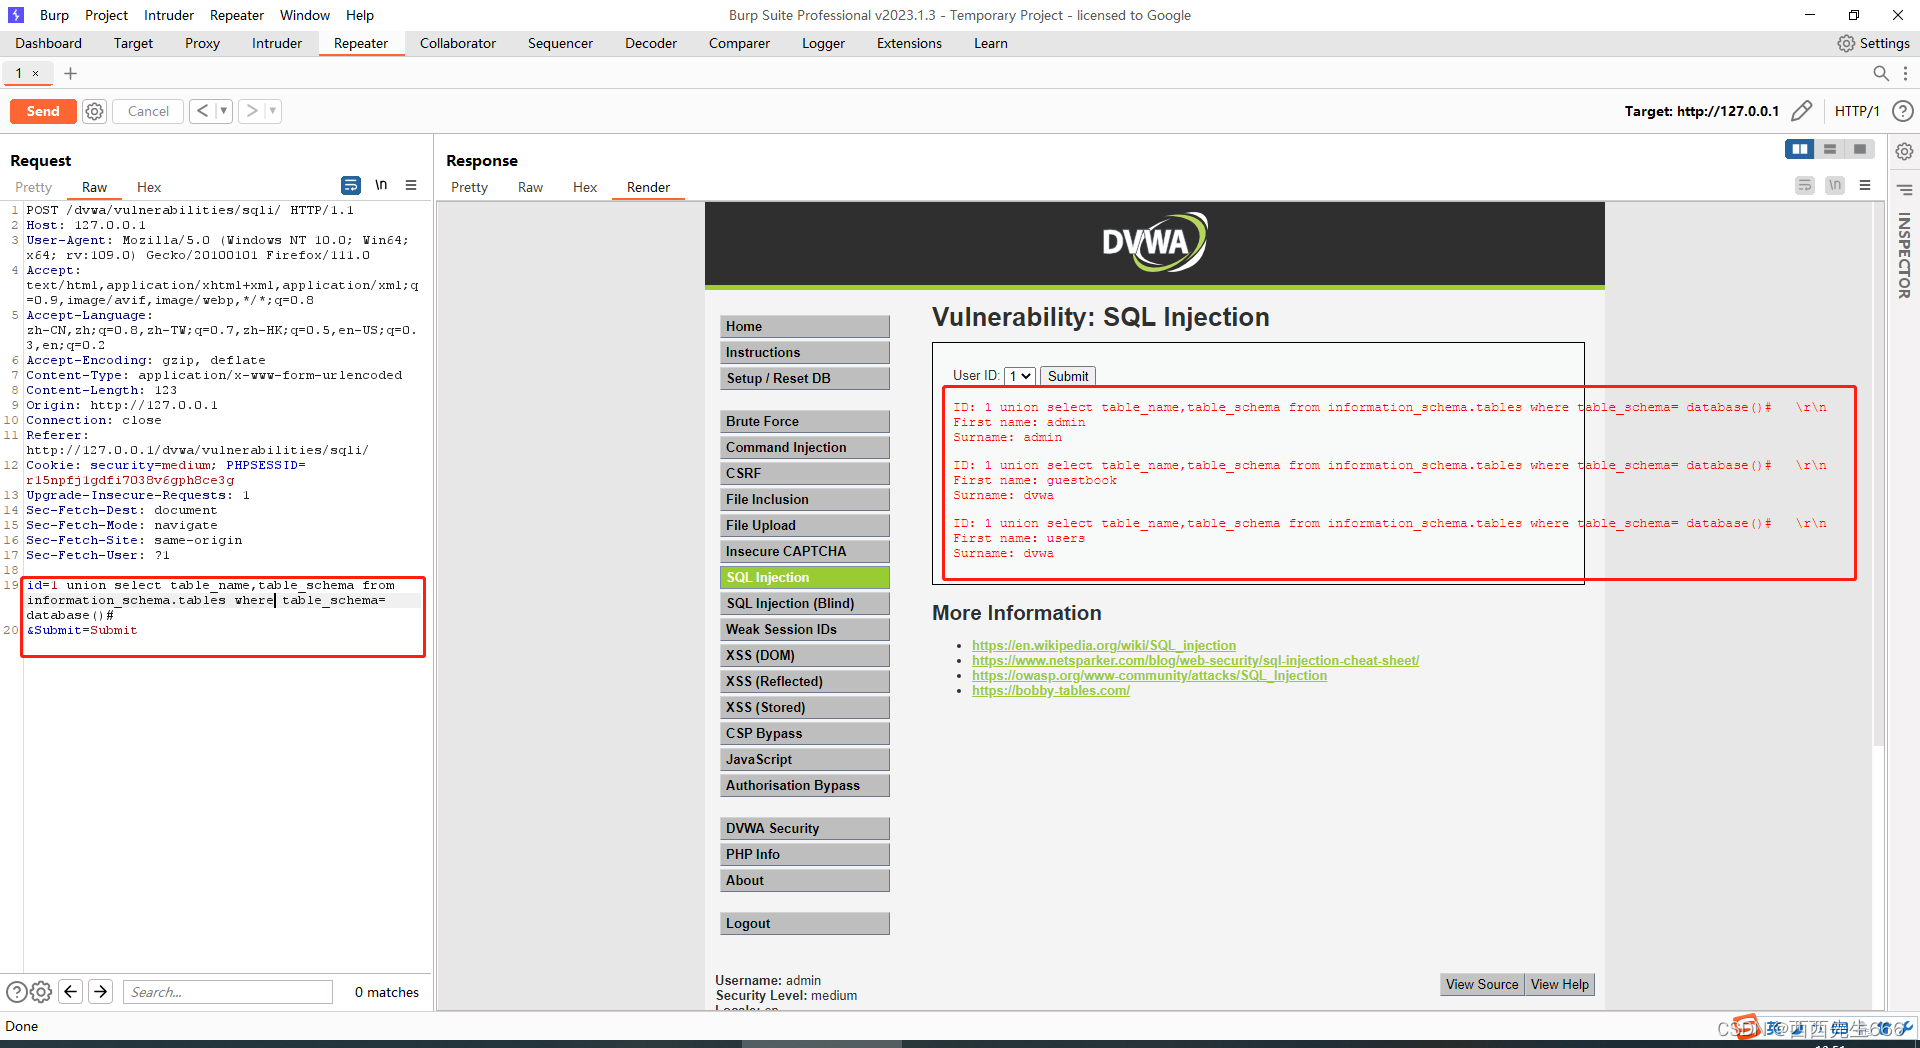Open Repeater send settings gear icon
The width and height of the screenshot is (1920, 1048).
coord(95,111)
